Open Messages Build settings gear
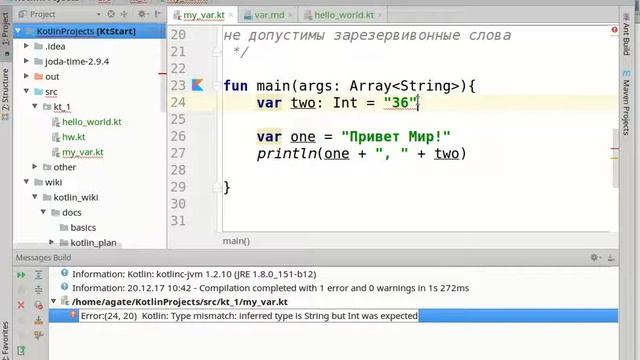640x360 pixels. coord(595,258)
